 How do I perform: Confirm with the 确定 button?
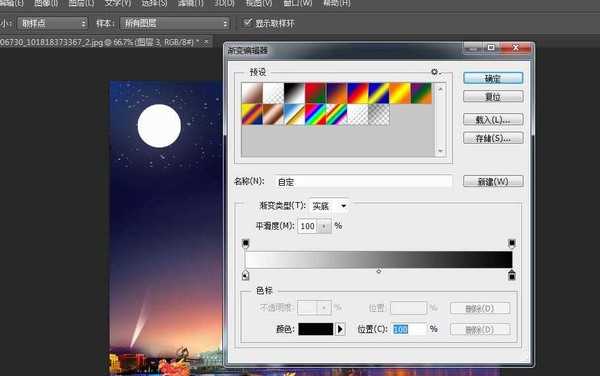493,78
